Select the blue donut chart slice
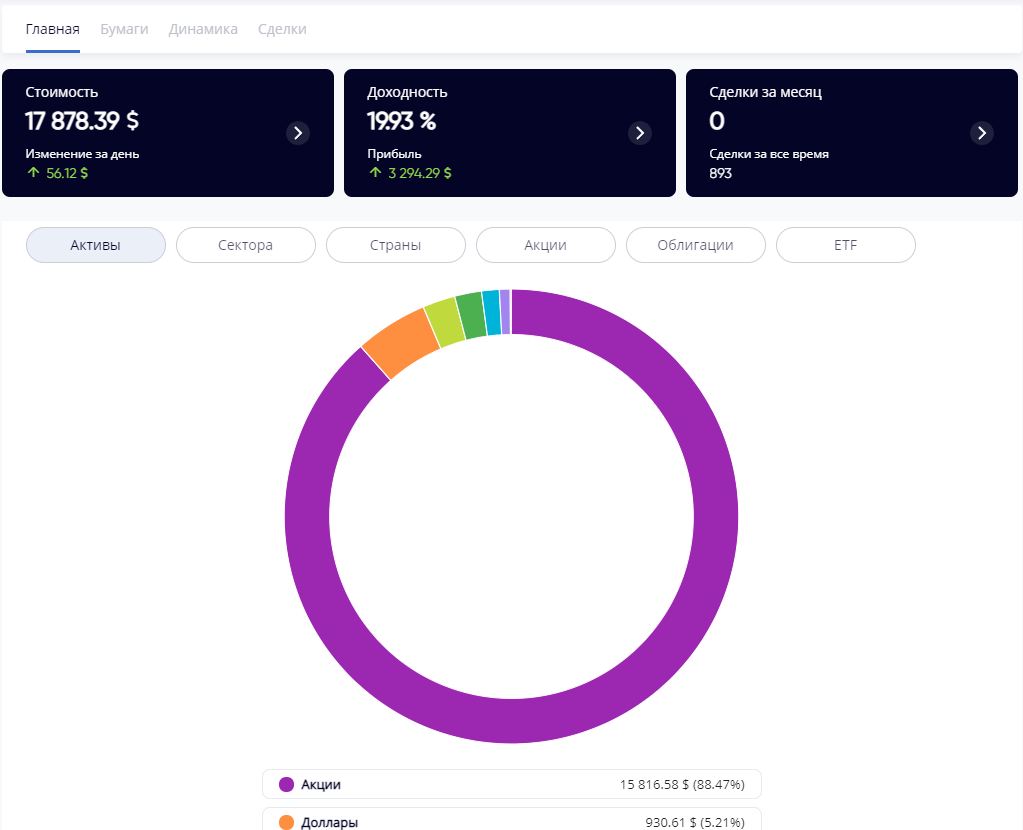This screenshot has height=830, width=1023. pyautogui.click(x=491, y=312)
